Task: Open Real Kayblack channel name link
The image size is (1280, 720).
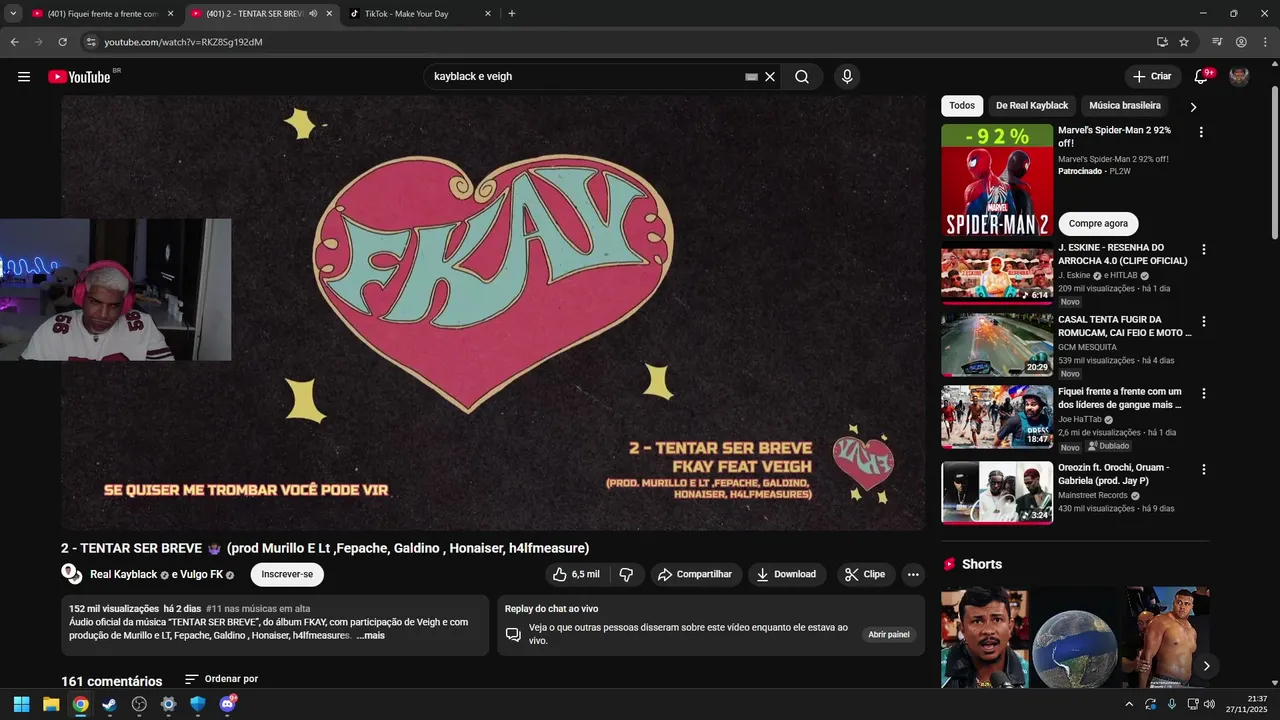Action: (x=124, y=575)
